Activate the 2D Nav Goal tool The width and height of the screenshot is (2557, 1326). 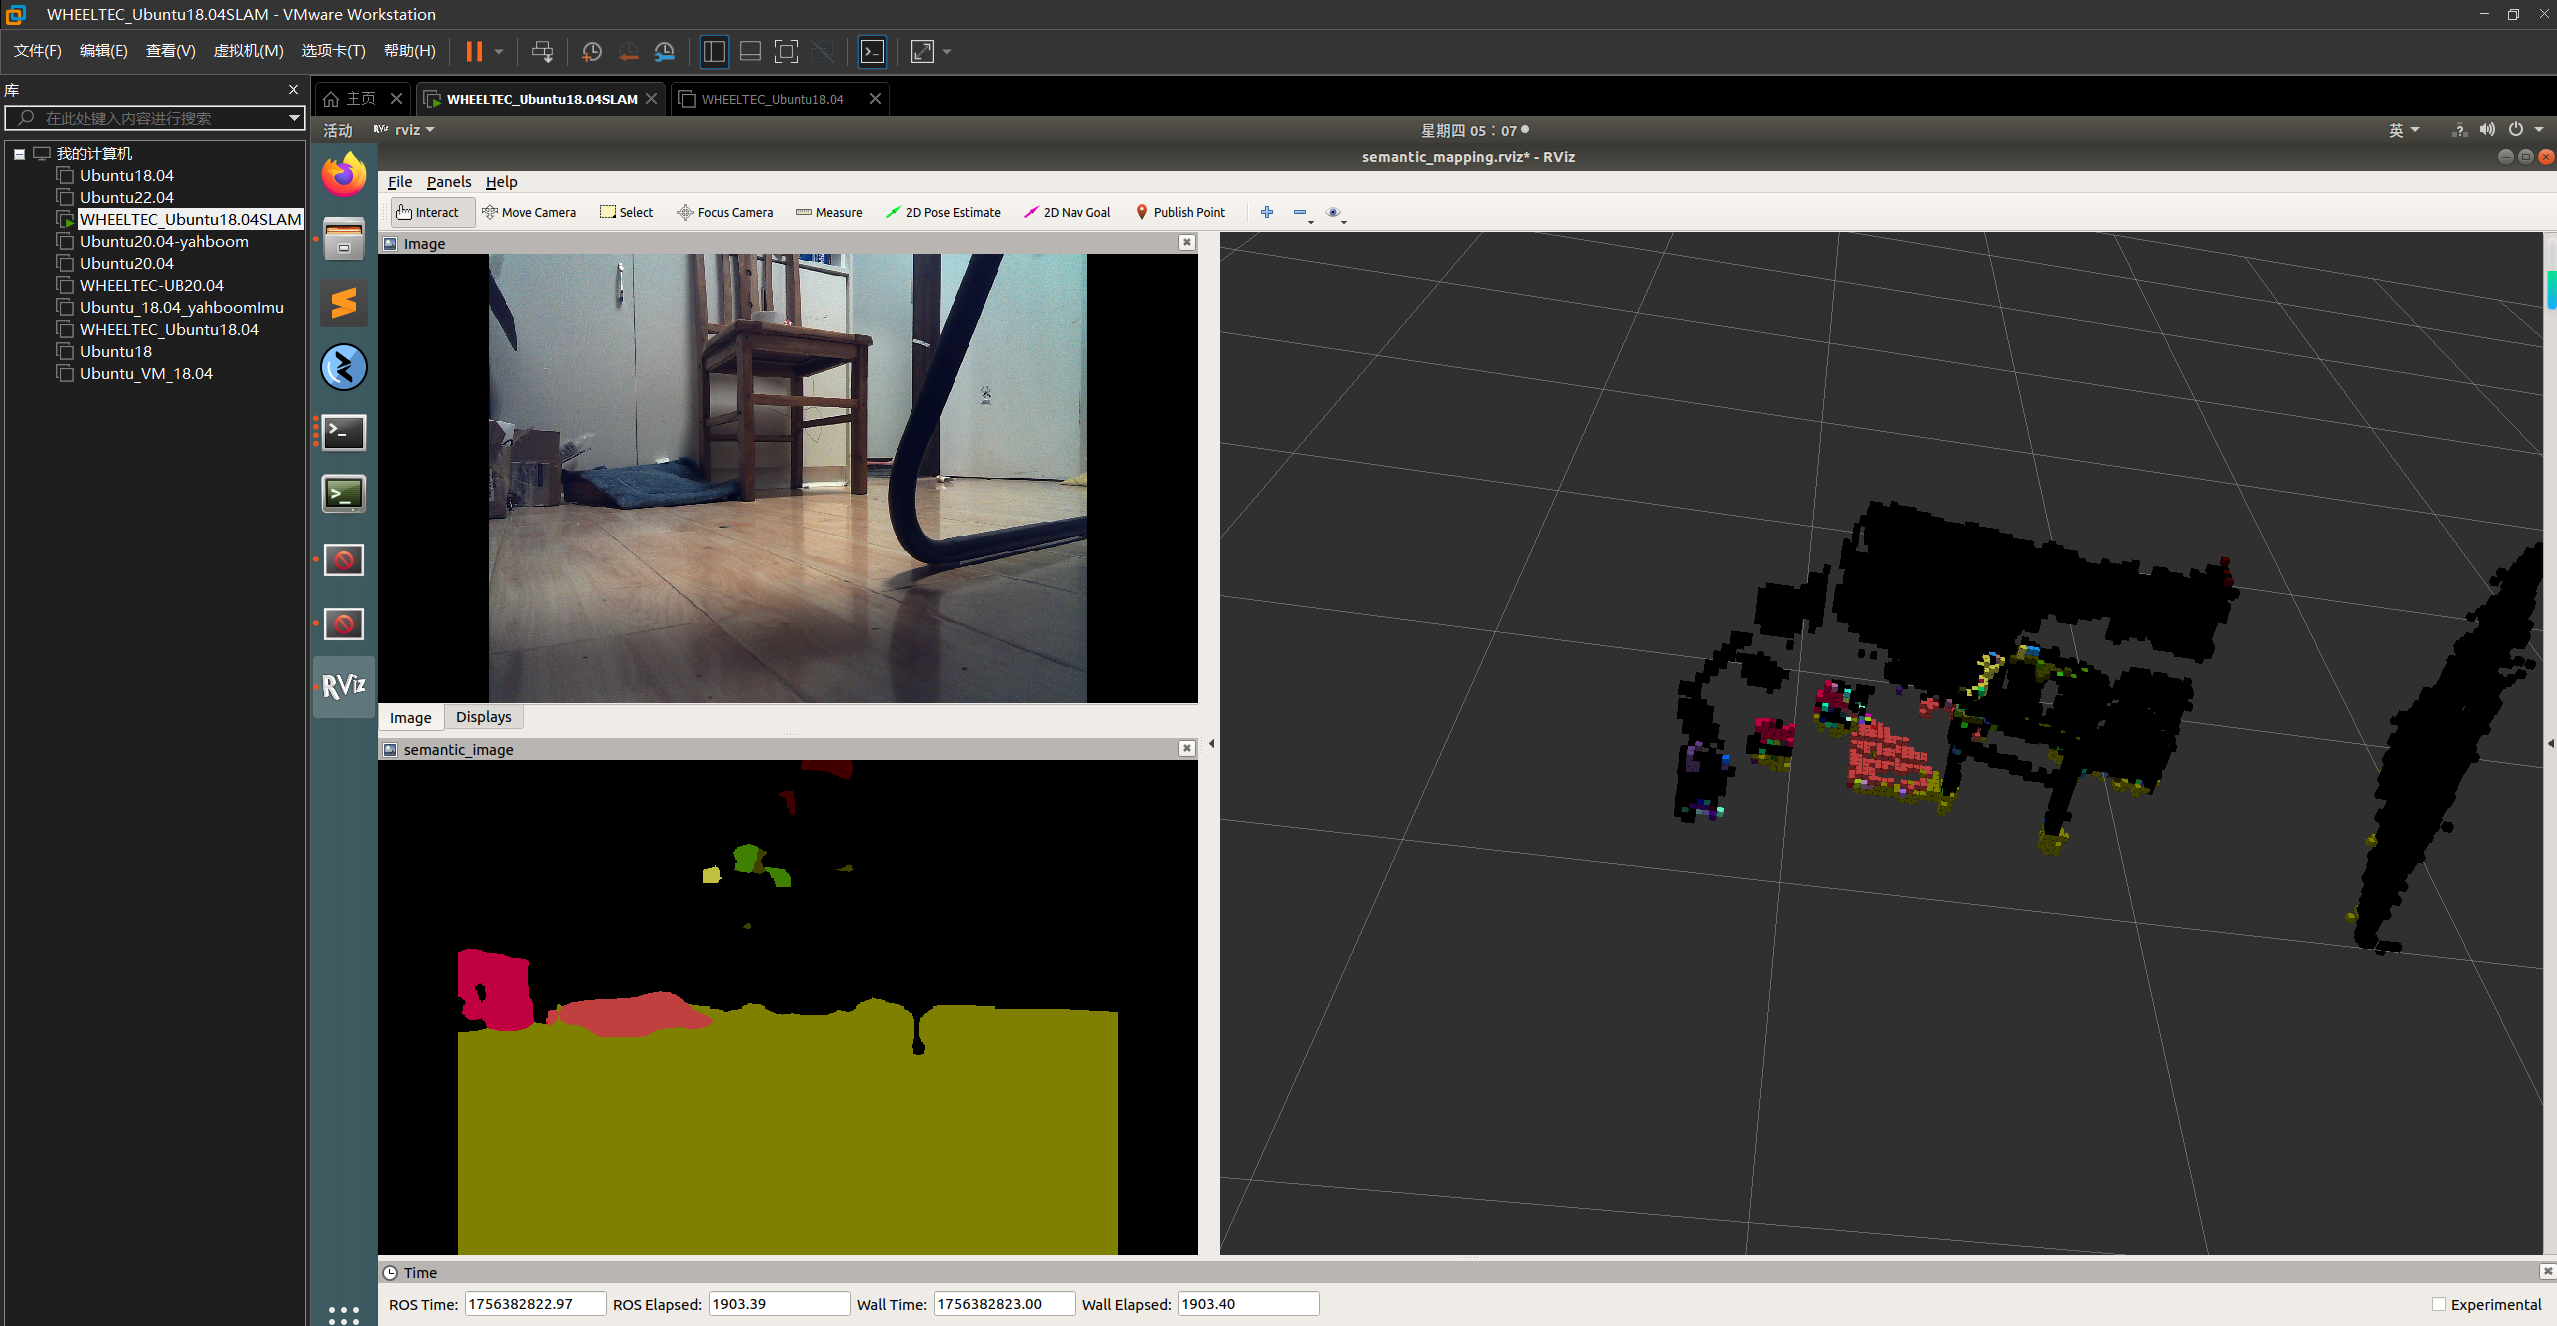(1067, 212)
